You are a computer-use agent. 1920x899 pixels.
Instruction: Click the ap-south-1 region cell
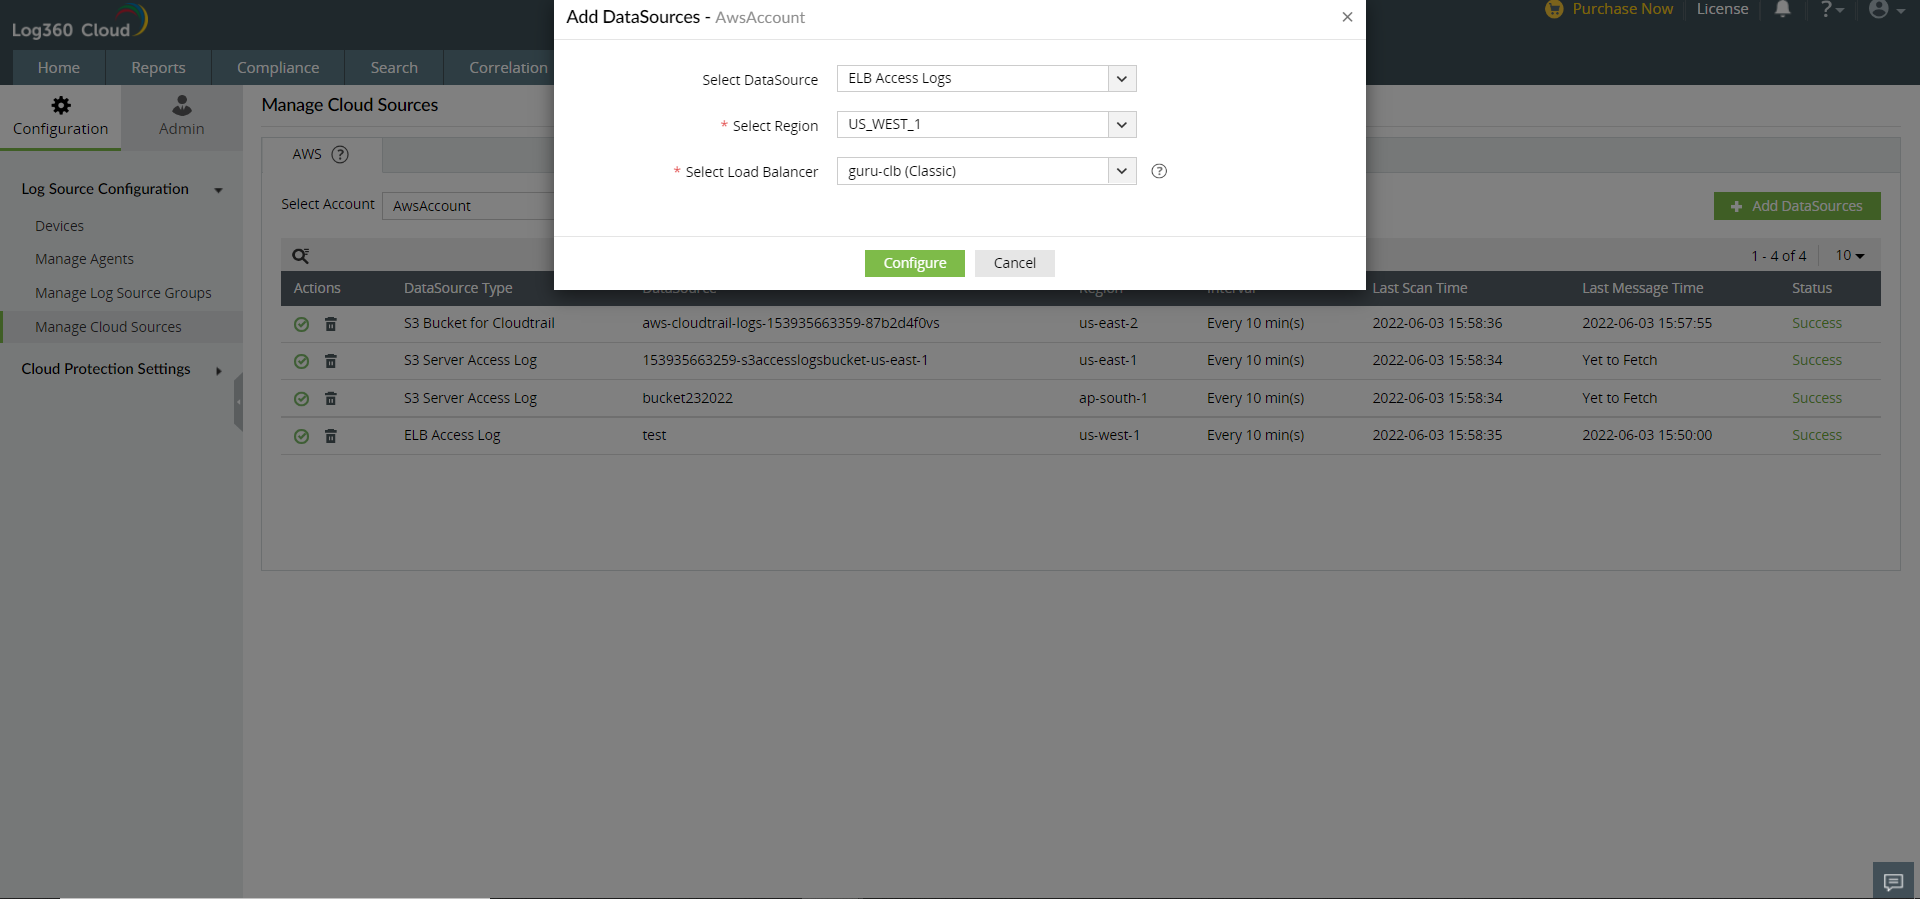click(x=1113, y=398)
